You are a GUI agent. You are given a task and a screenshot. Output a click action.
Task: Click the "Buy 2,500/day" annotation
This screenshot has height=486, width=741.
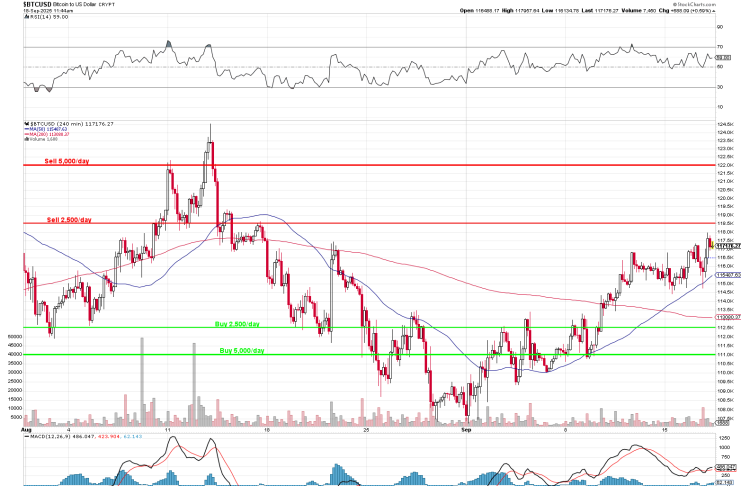tap(237, 324)
